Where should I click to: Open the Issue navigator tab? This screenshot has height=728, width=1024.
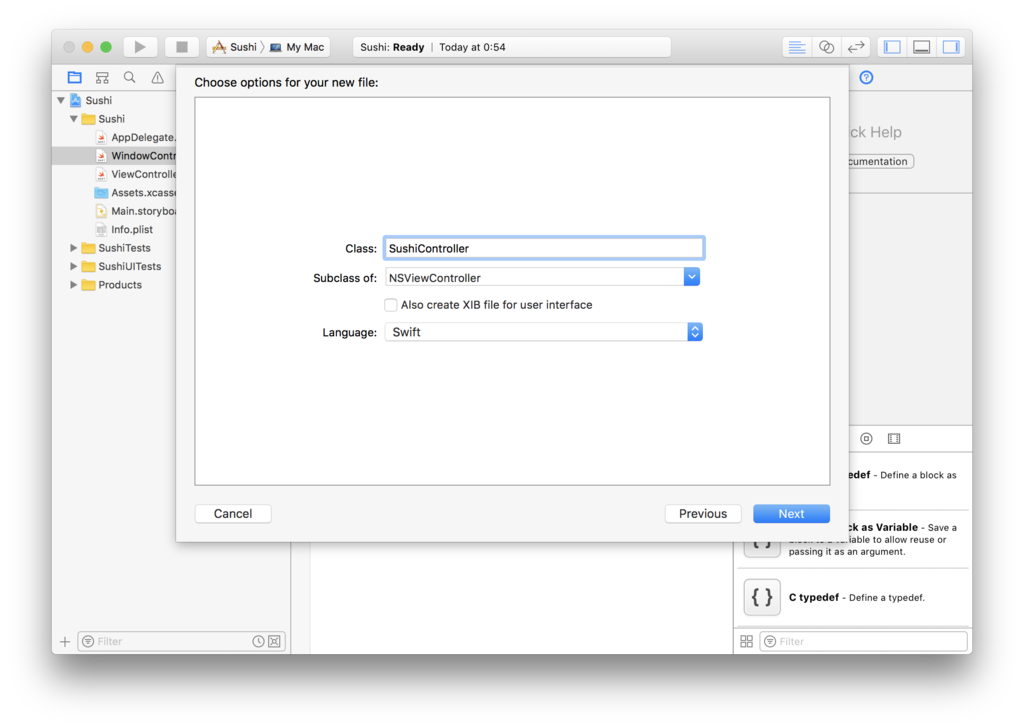(x=157, y=78)
